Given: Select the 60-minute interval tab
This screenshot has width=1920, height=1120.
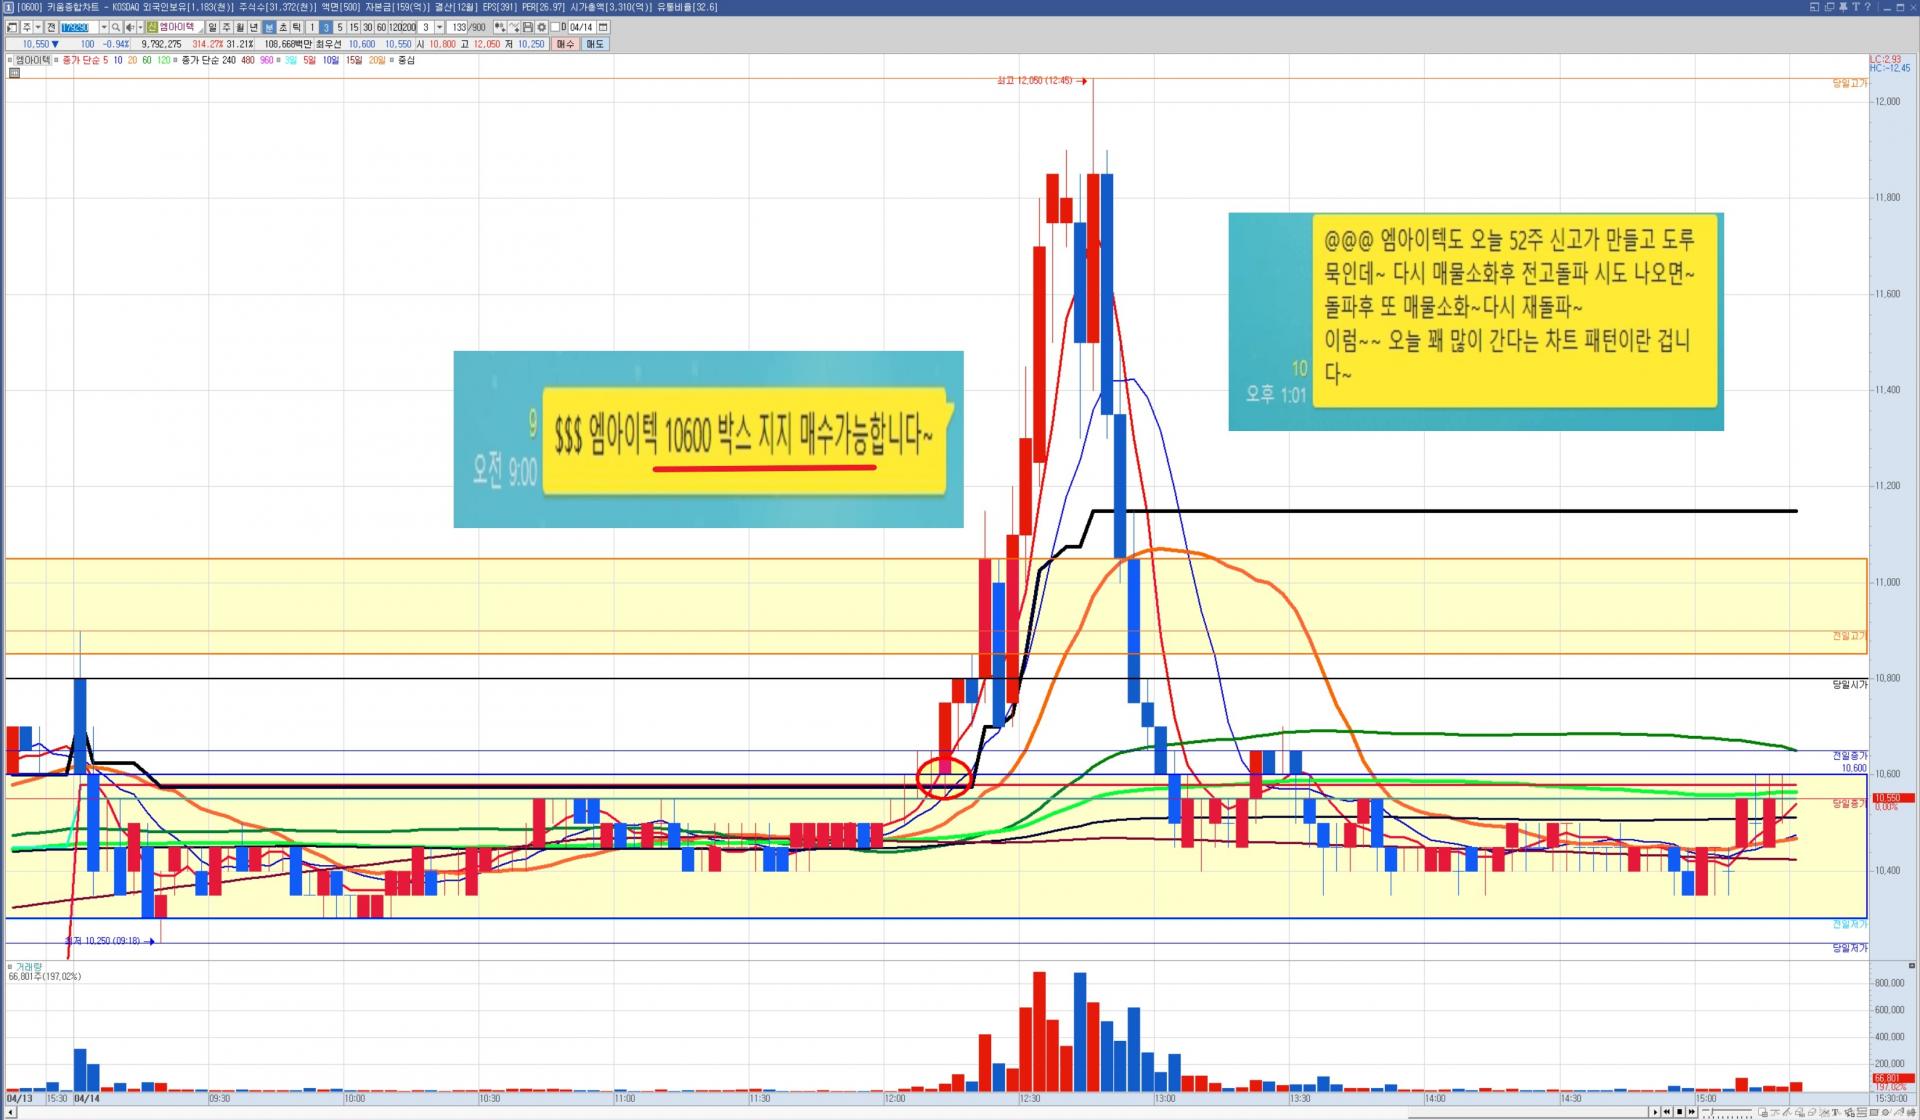Looking at the screenshot, I should [x=381, y=27].
